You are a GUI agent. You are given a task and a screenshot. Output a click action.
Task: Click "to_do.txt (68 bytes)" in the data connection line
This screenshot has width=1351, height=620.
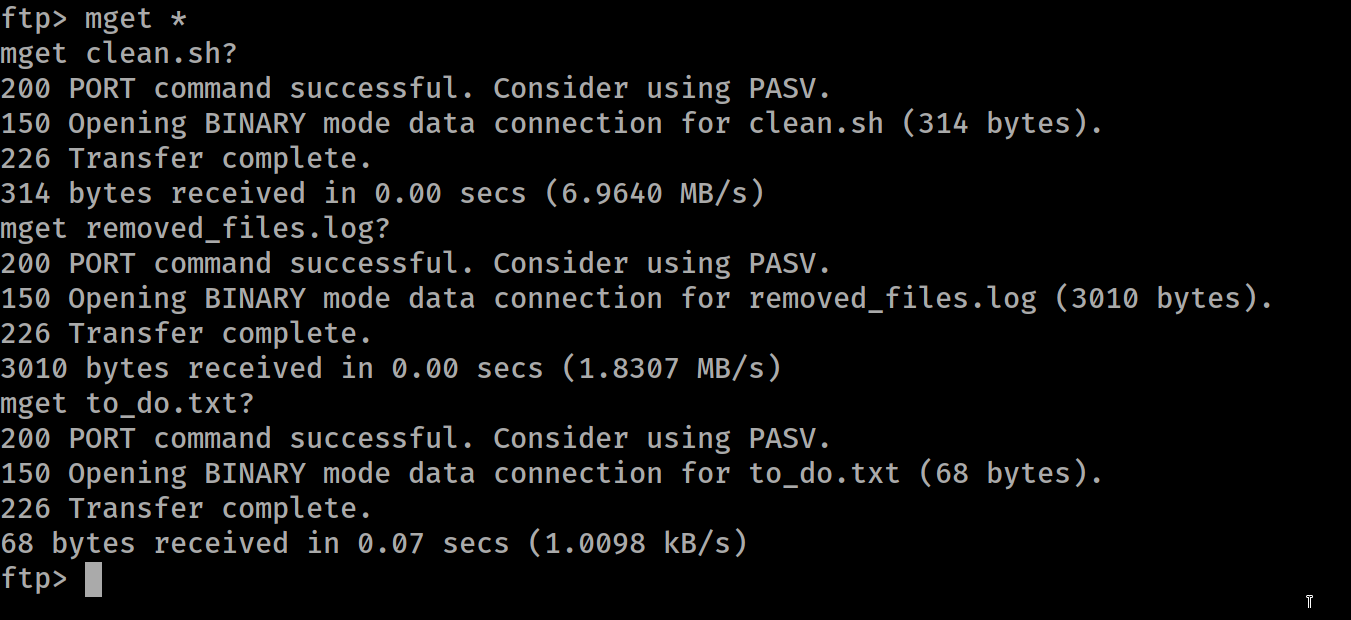[925, 473]
